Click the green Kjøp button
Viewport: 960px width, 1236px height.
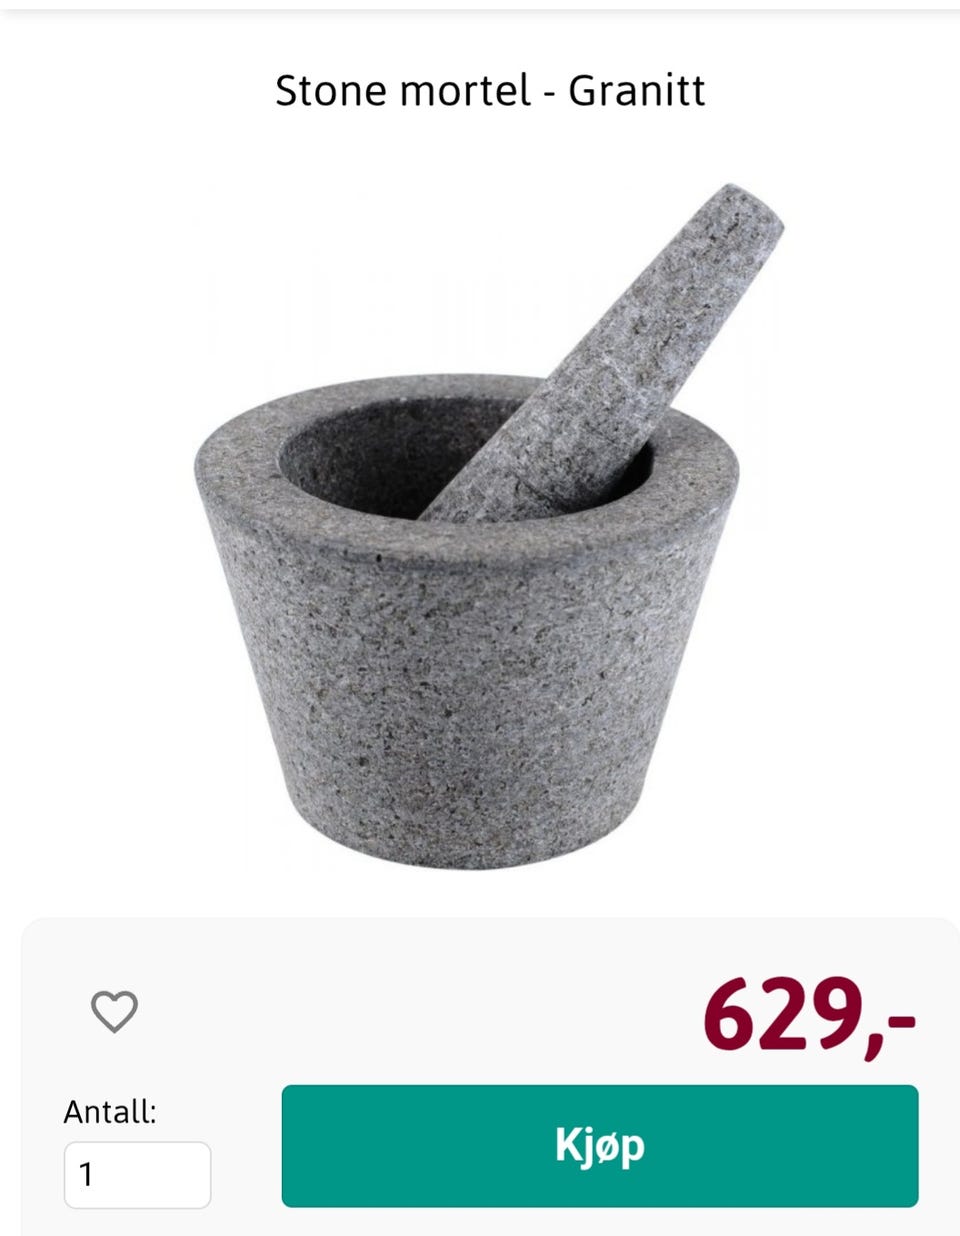point(600,1146)
